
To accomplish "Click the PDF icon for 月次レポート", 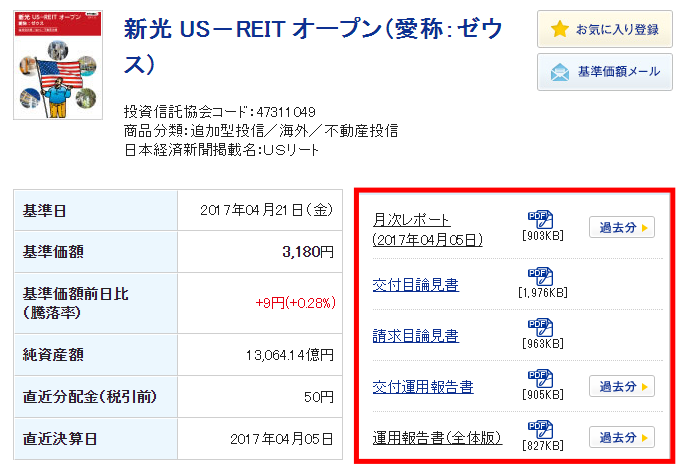I will pos(540,219).
